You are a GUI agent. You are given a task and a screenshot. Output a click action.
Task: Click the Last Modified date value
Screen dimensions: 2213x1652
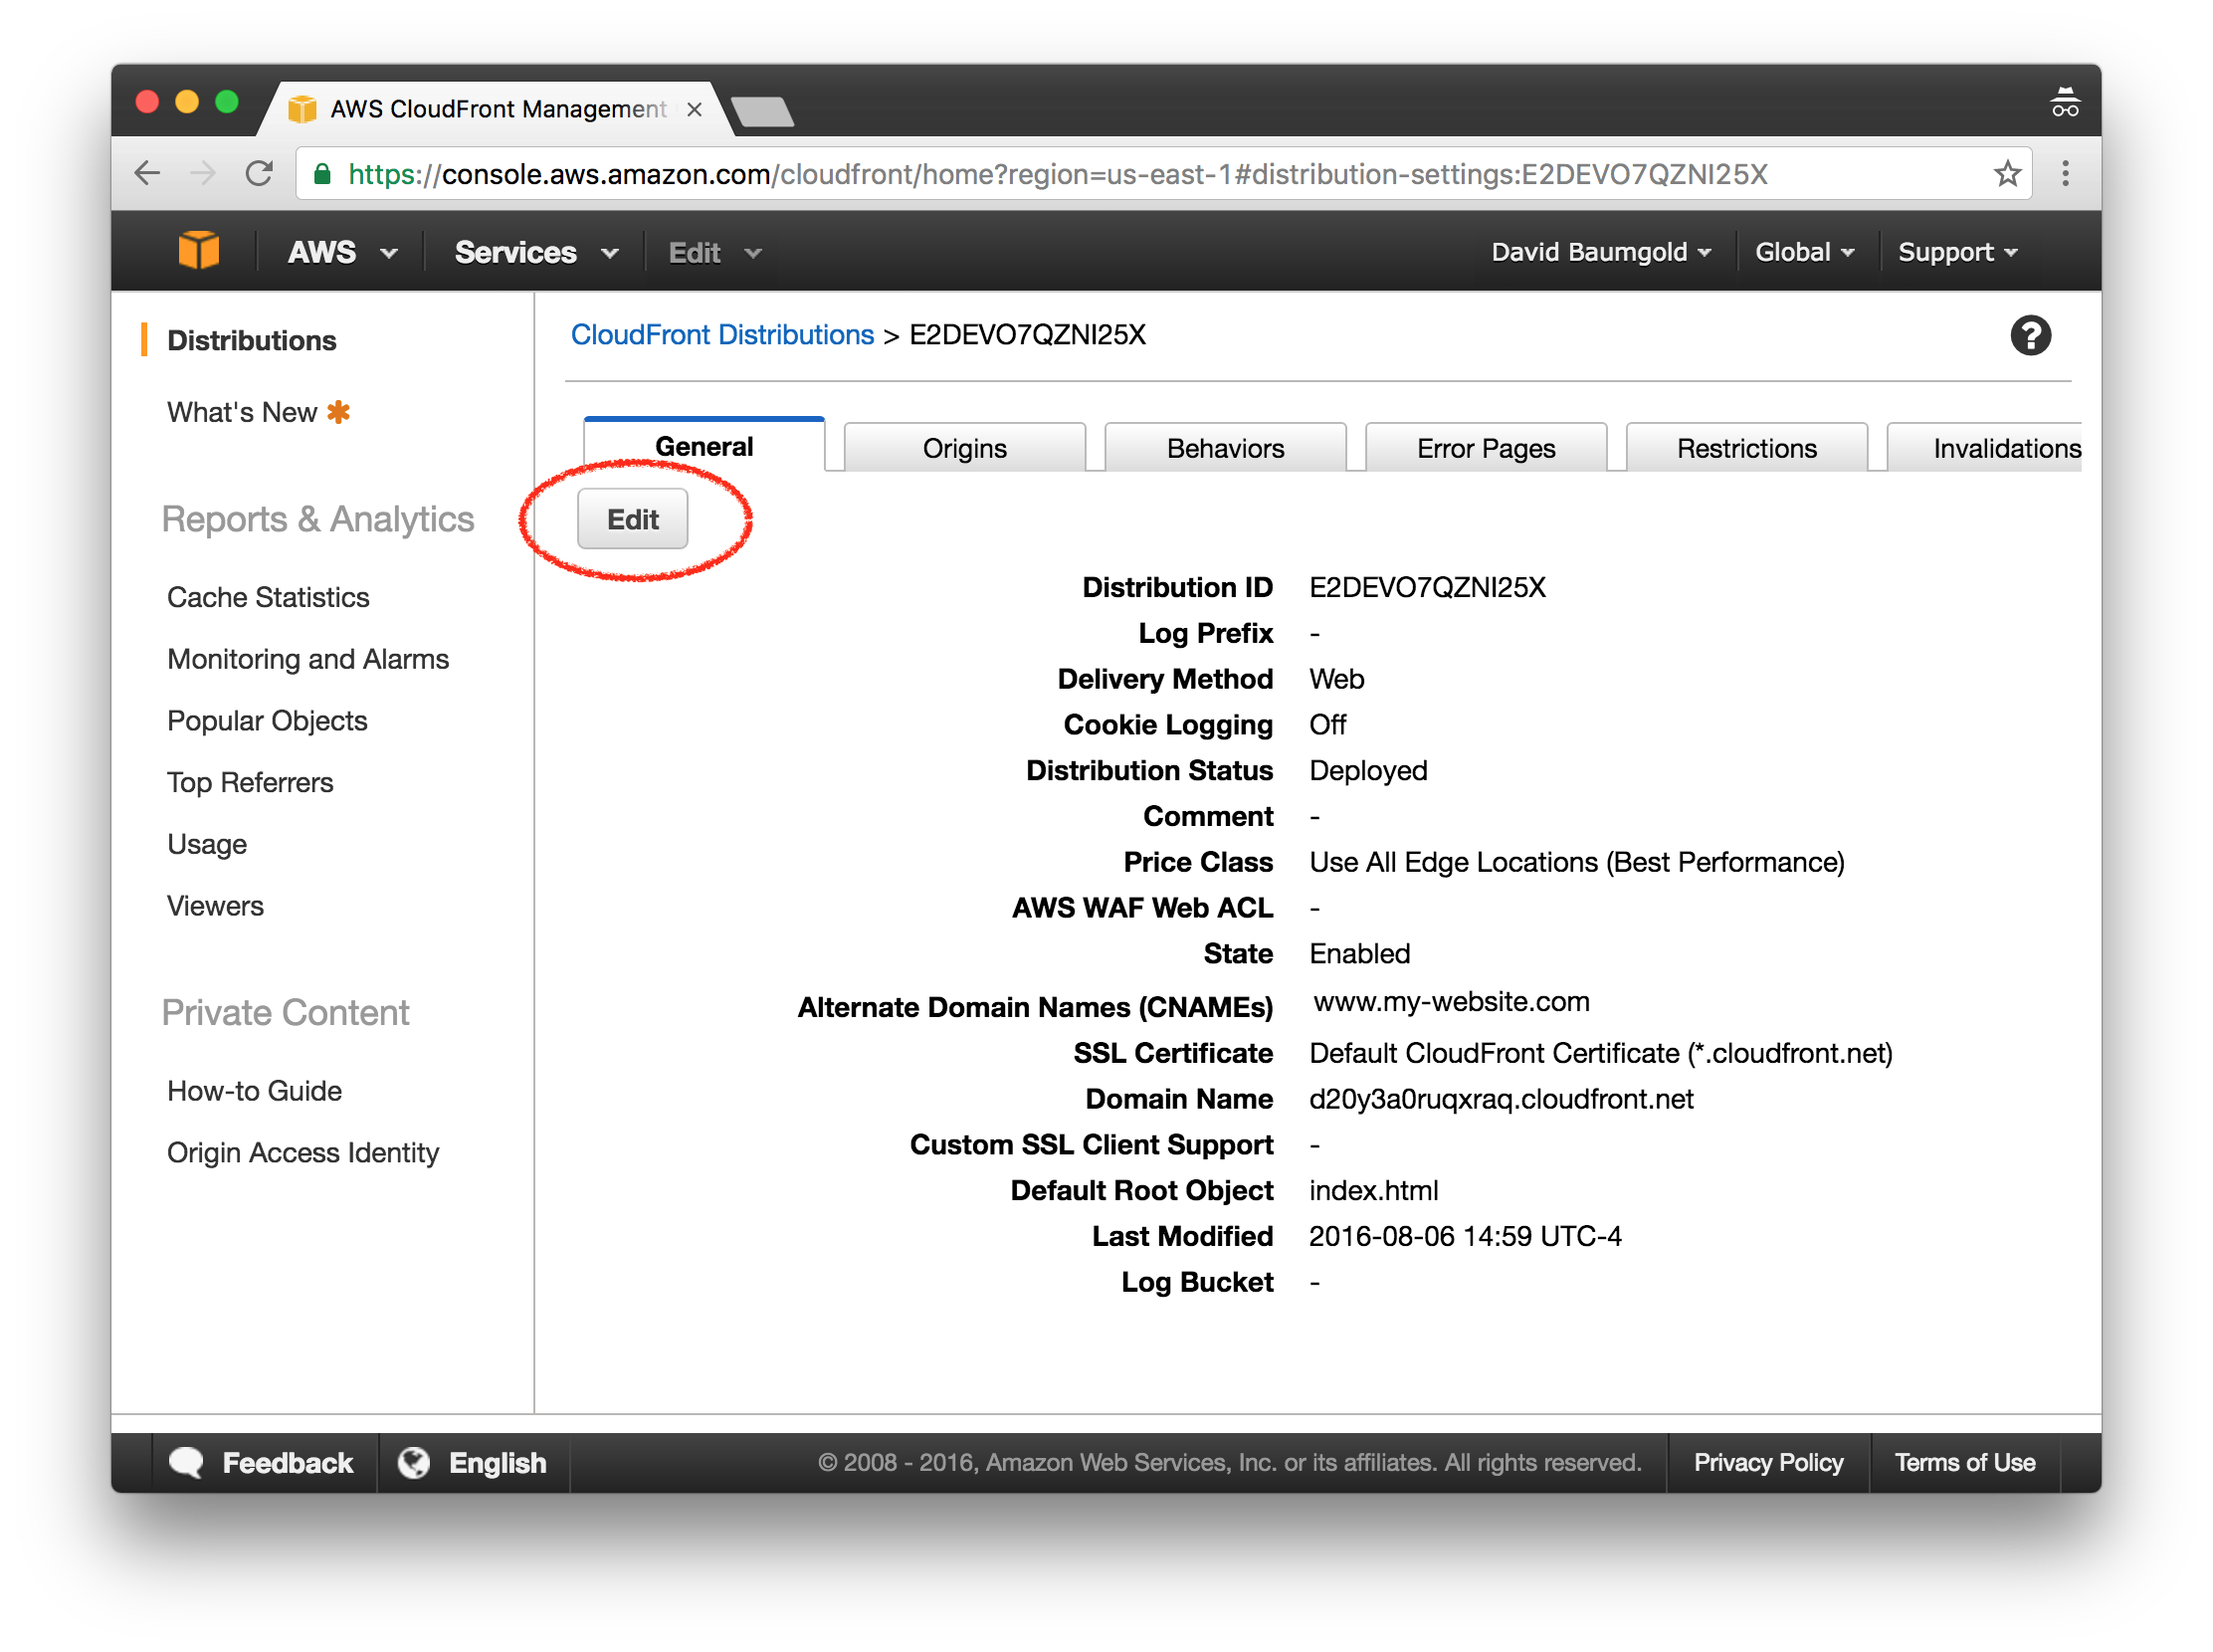tap(1465, 1237)
